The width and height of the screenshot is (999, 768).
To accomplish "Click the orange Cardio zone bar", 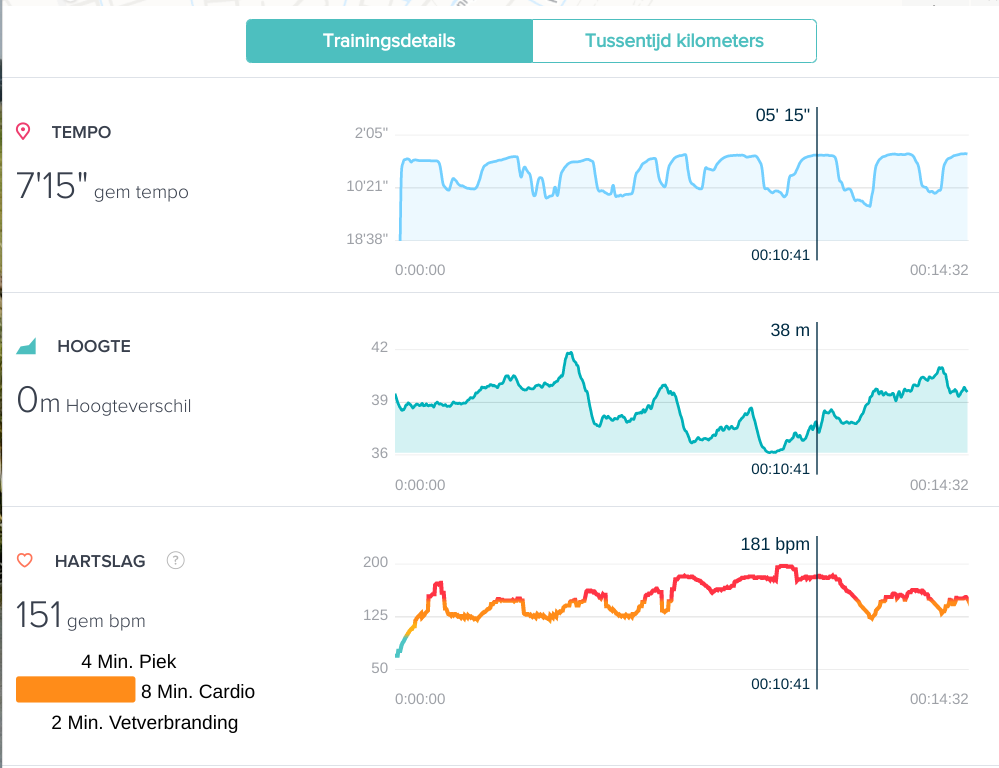I will (x=75, y=690).
